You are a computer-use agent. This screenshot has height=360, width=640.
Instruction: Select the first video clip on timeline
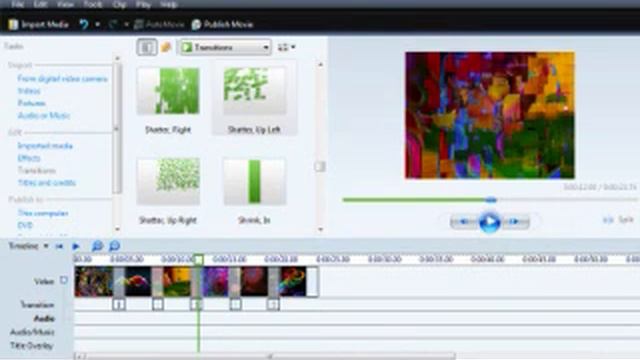coord(93,281)
